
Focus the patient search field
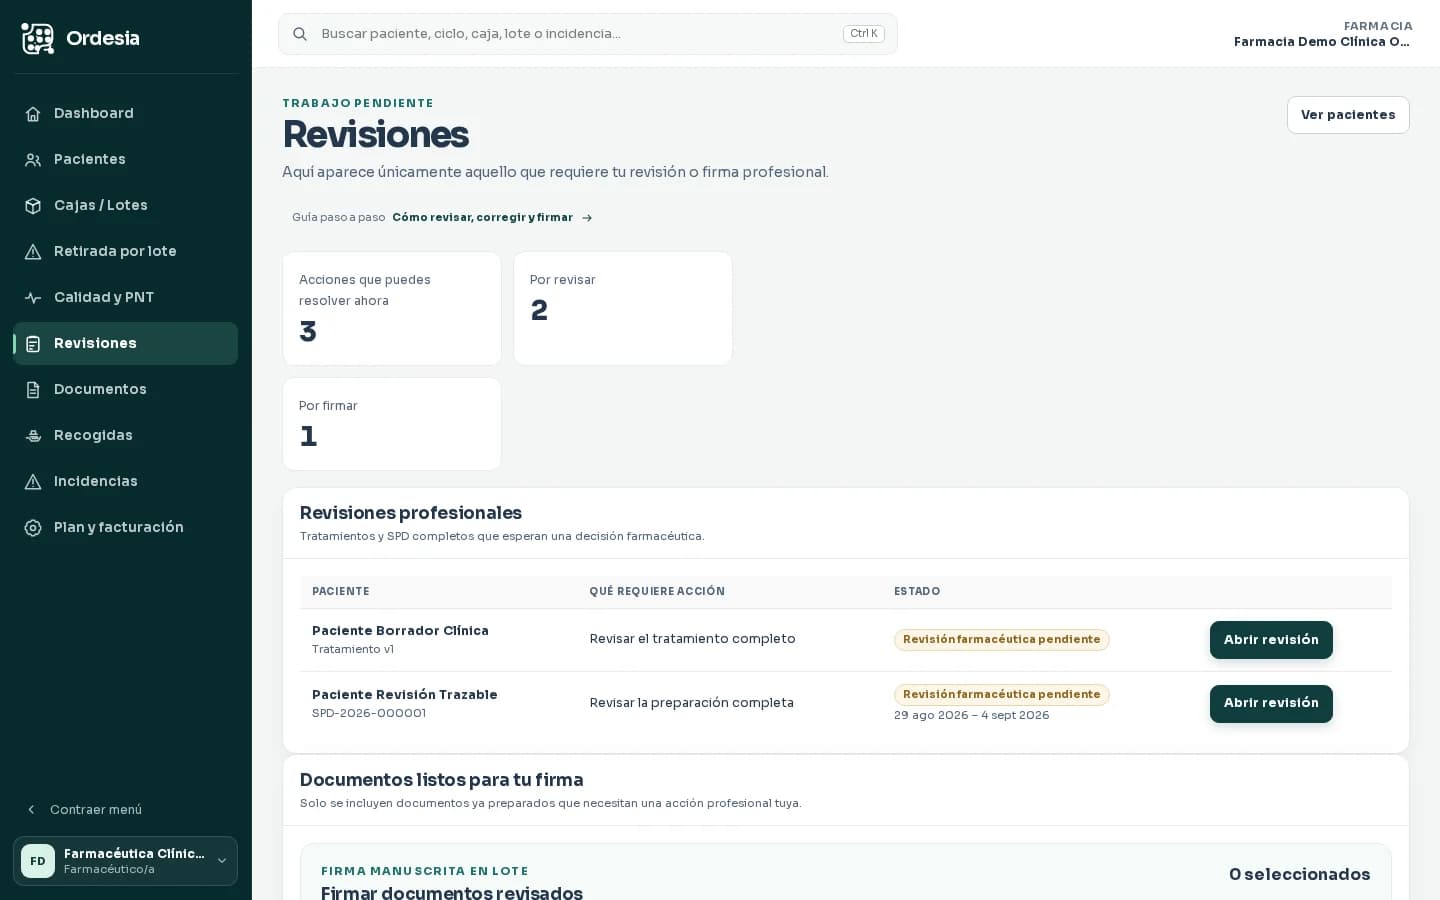(x=588, y=34)
